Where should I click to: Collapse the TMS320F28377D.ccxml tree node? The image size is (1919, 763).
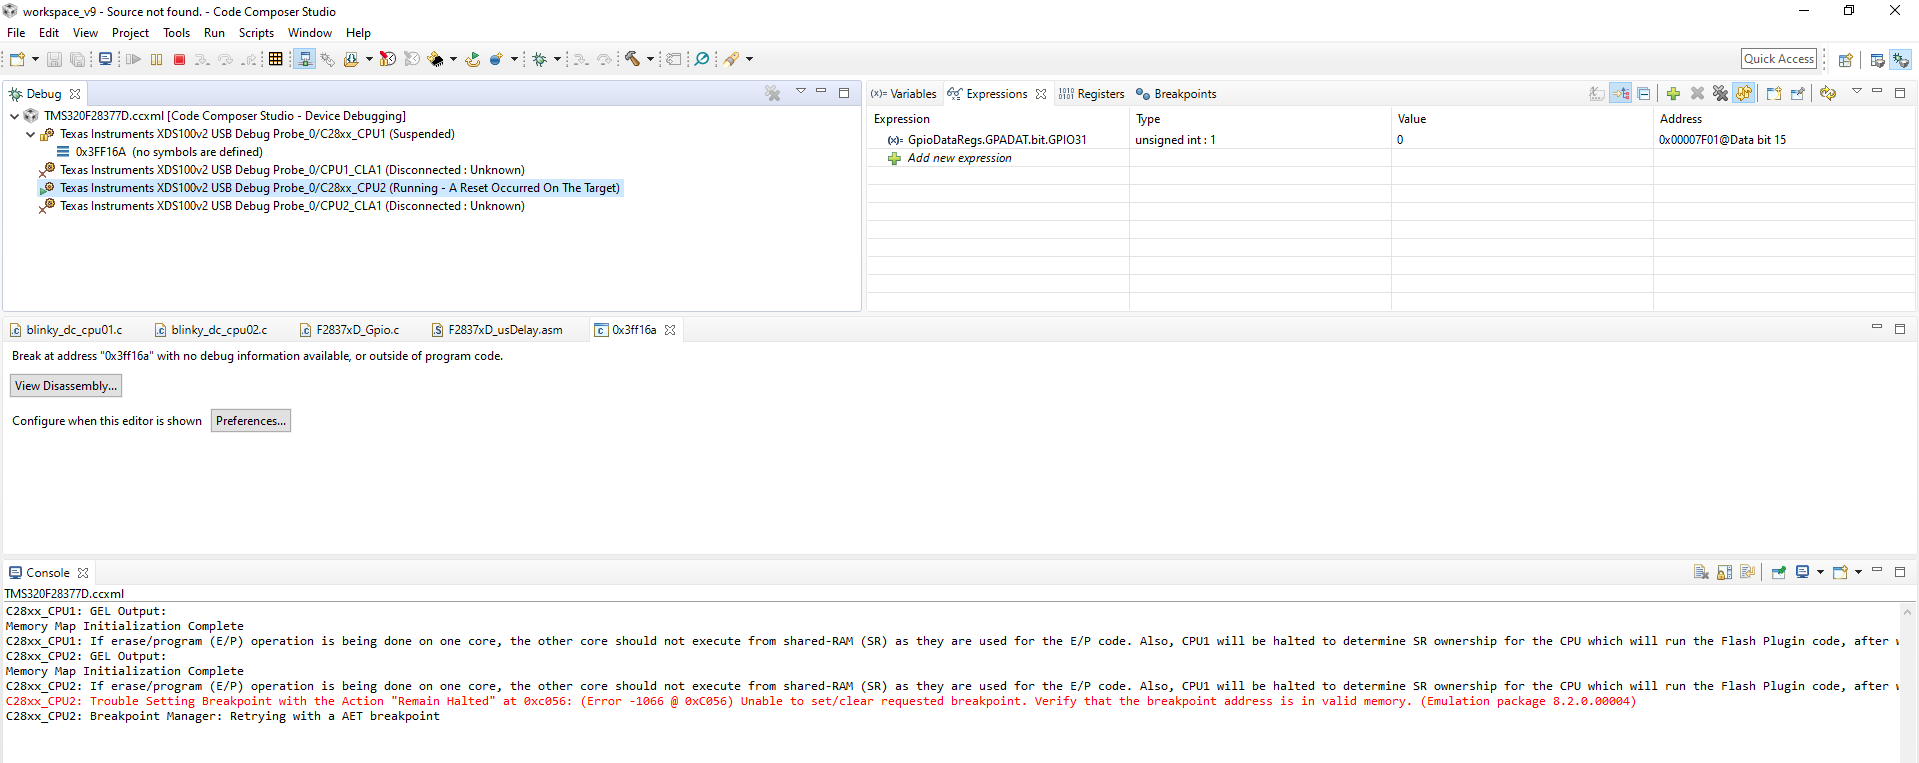(14, 116)
